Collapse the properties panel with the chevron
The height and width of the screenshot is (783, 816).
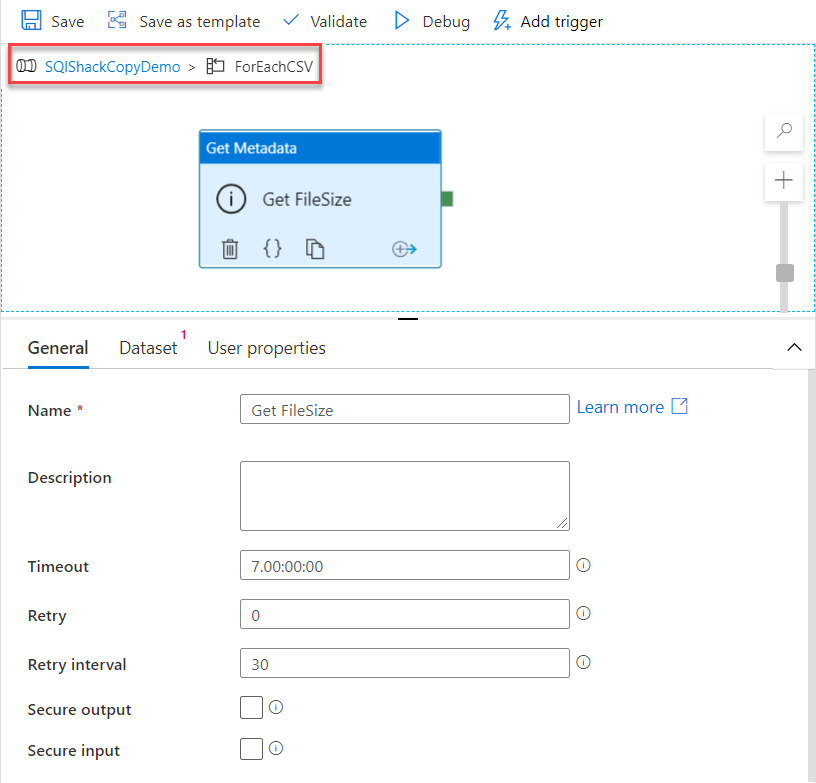click(794, 347)
